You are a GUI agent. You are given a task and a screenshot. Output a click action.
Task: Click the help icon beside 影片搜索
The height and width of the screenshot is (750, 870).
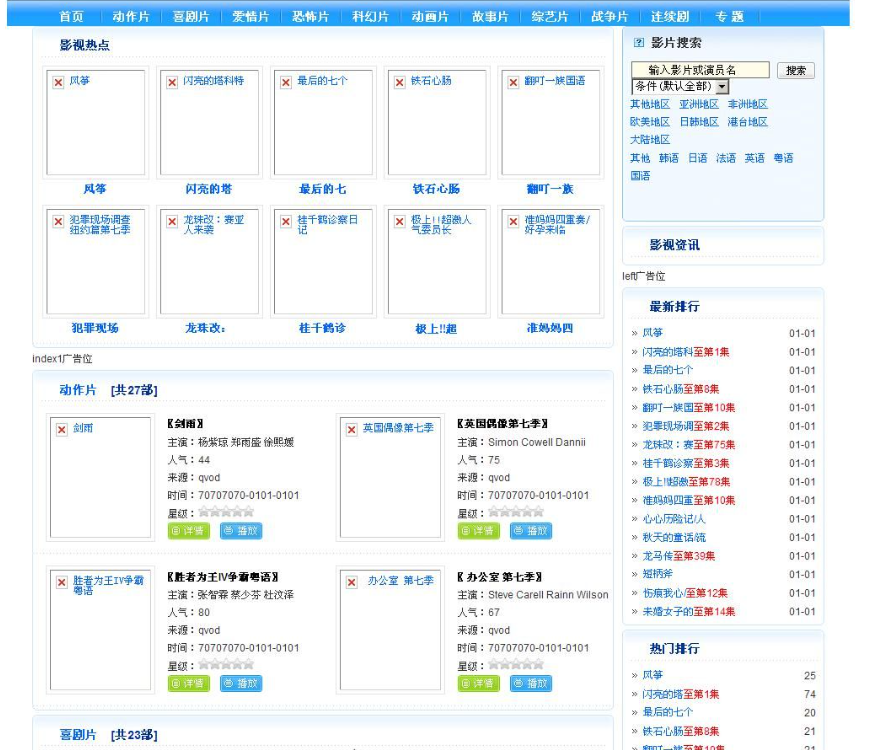click(639, 44)
